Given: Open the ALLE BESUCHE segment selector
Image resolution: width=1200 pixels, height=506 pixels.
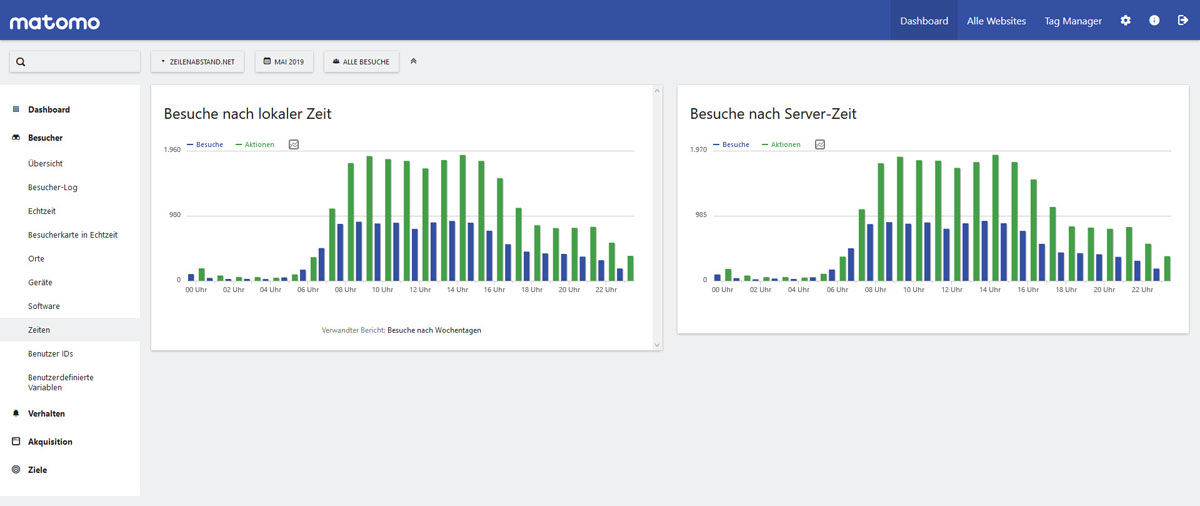Looking at the screenshot, I should [361, 62].
